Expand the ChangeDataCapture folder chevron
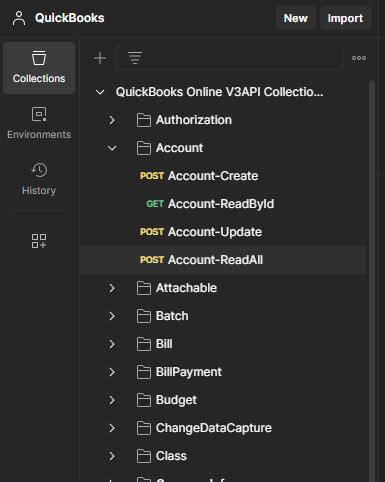The image size is (385, 482). [x=112, y=428]
